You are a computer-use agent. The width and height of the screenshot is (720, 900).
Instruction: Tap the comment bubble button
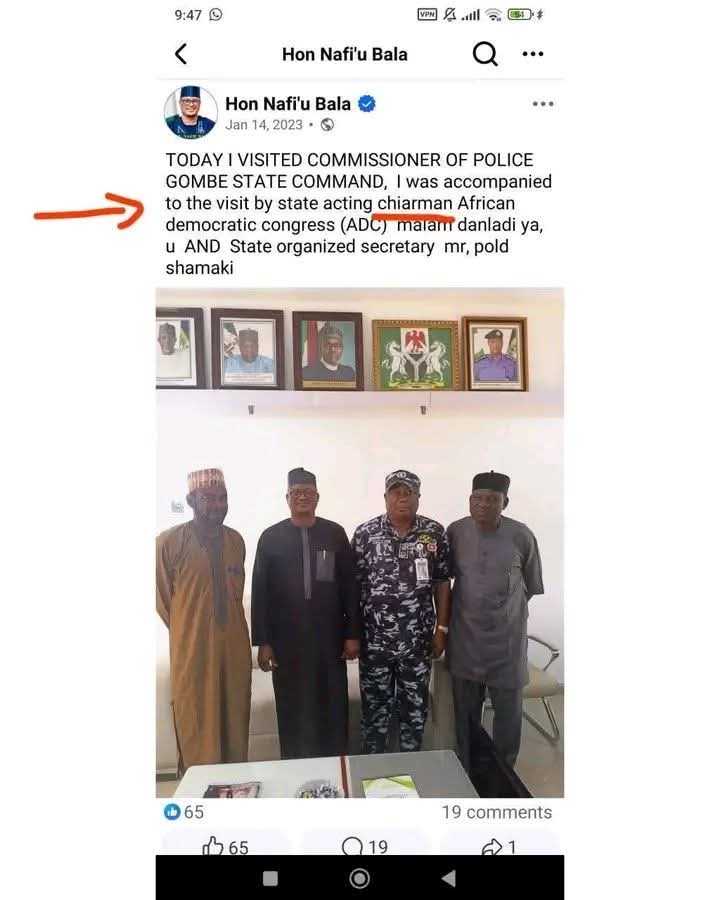364,847
